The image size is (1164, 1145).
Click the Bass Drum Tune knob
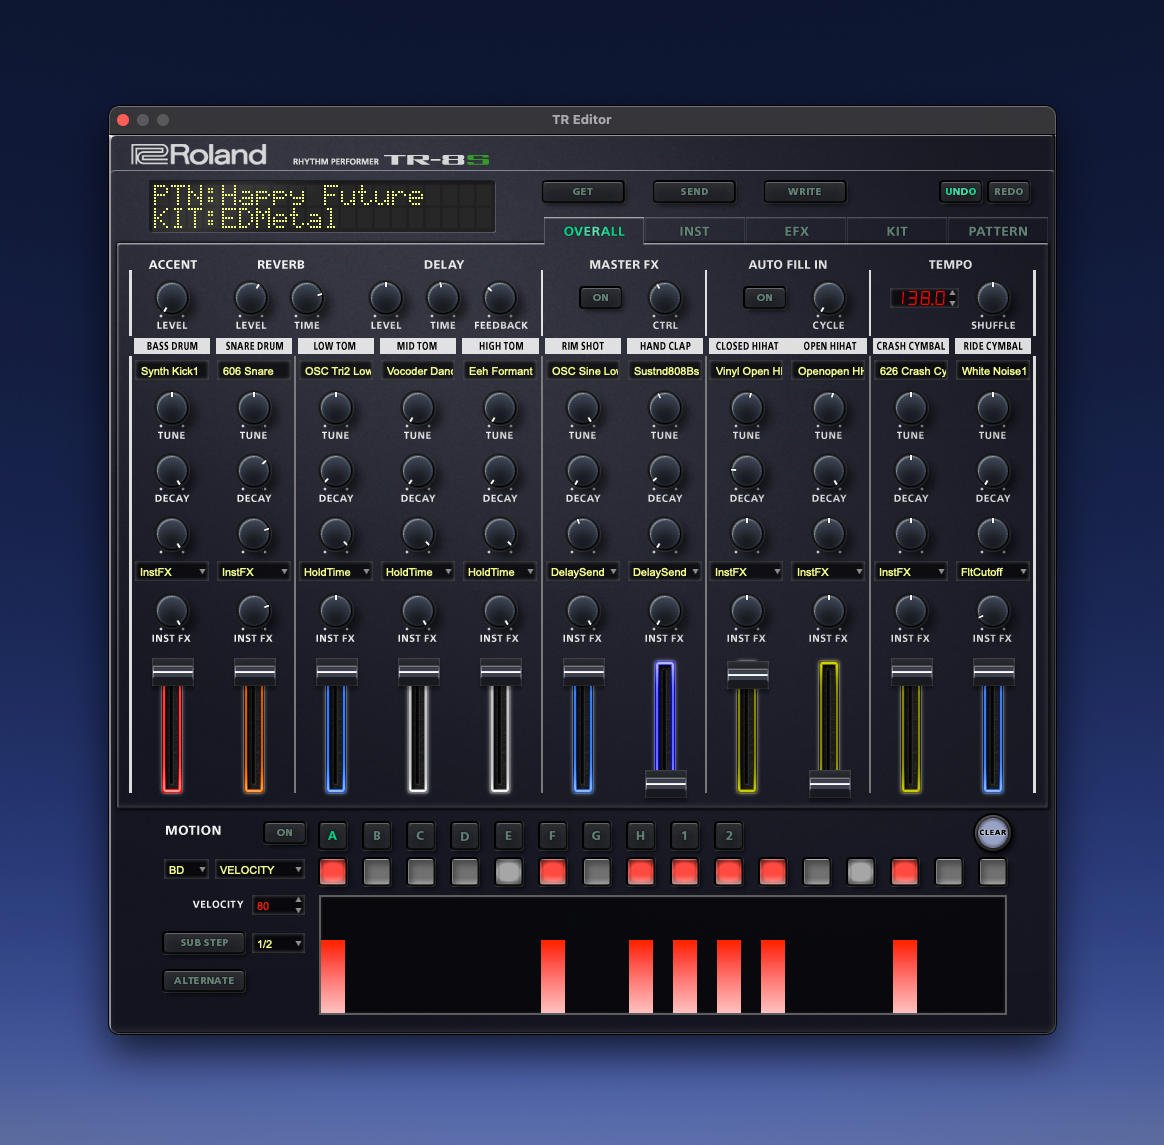pyautogui.click(x=172, y=408)
